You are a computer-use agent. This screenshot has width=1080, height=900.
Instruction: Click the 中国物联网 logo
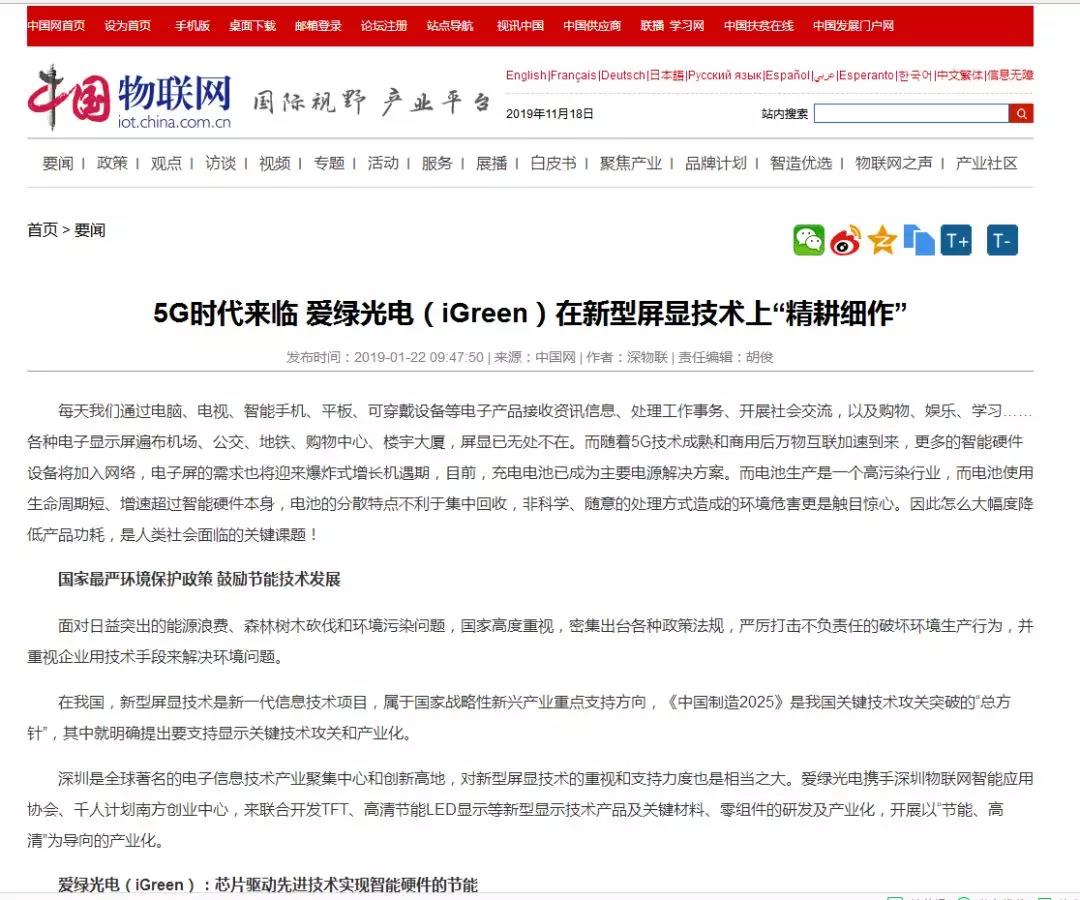tap(129, 98)
